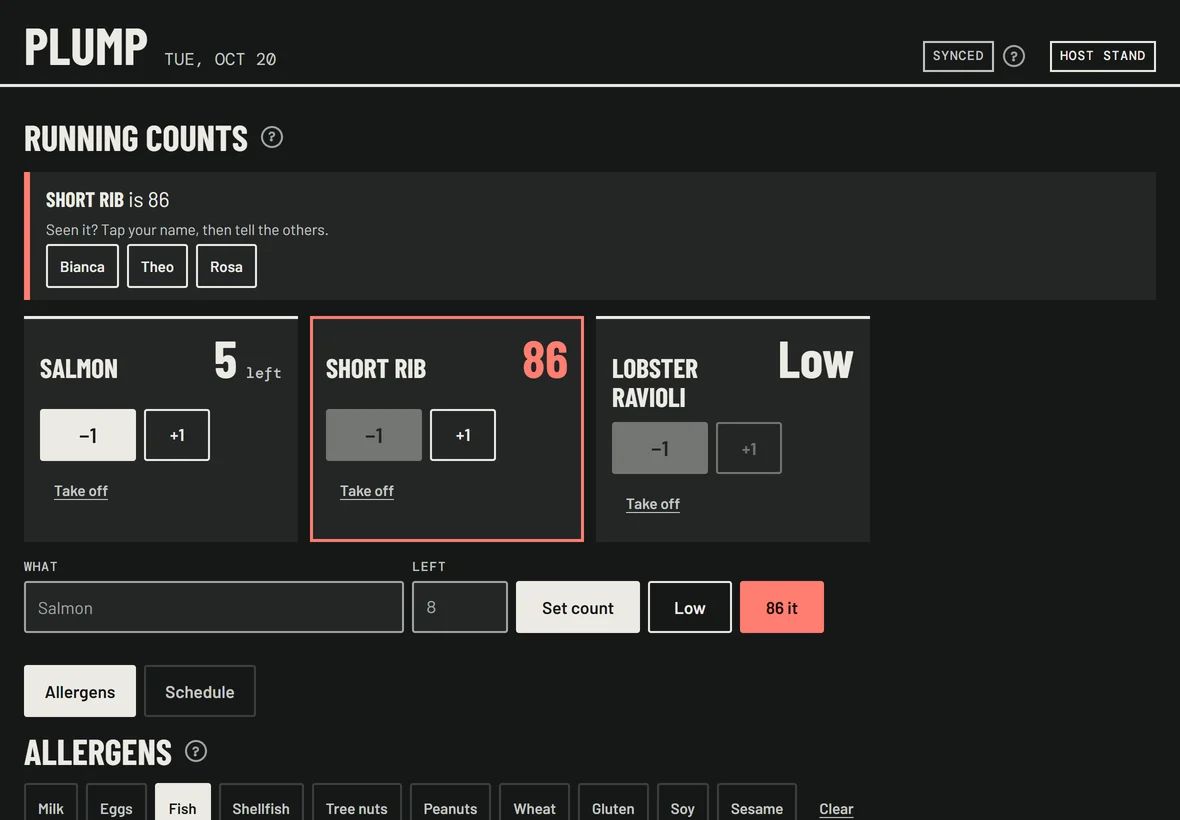
Task: Focus the Left quantity field
Action: coord(460,607)
